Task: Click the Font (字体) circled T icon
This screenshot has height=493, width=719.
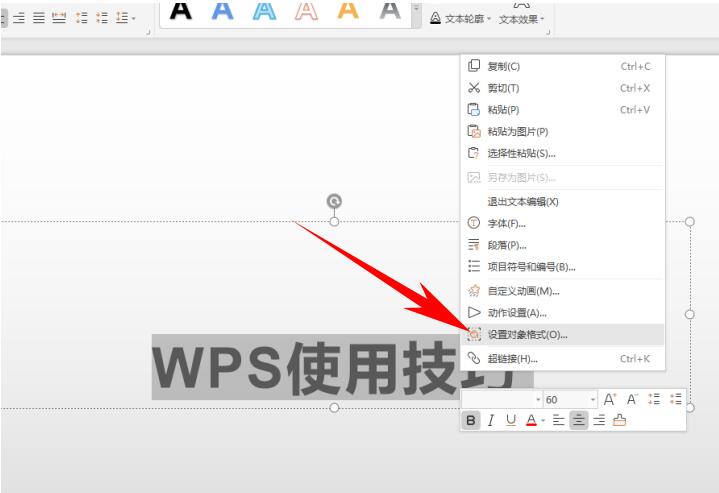Action: (474, 223)
